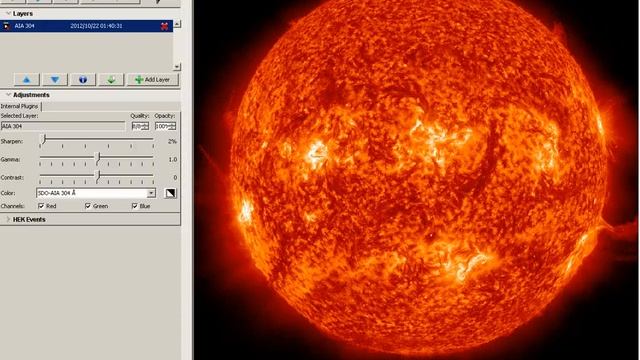This screenshot has width=640, height=360.
Task: Open the Color table dropdown SDO-AIA 304
Action: (x=96, y=193)
